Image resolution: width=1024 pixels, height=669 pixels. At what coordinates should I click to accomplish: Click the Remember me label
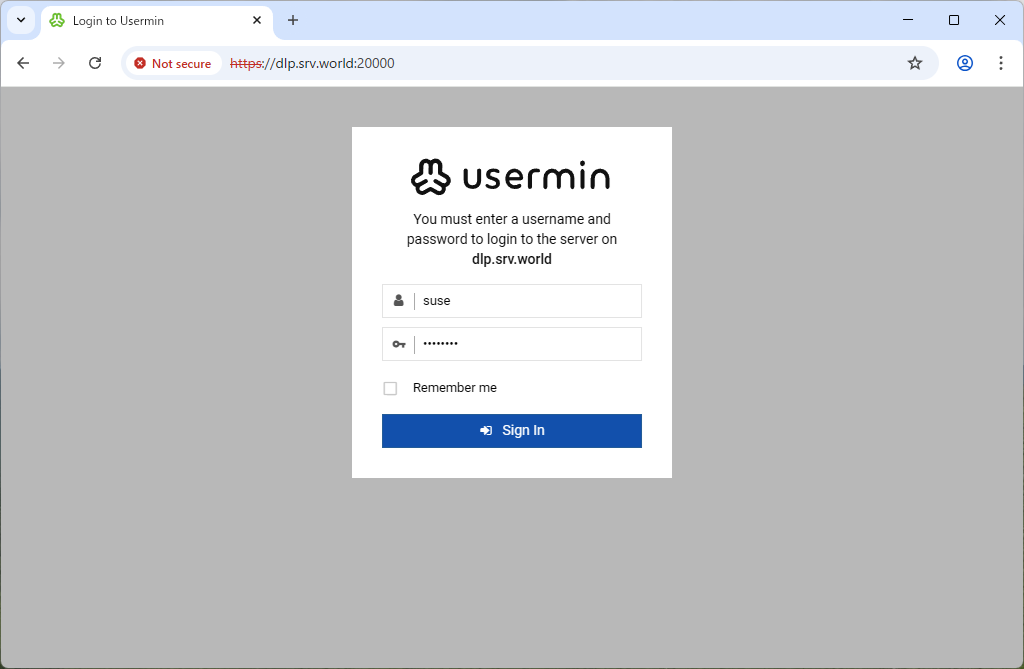tap(454, 388)
